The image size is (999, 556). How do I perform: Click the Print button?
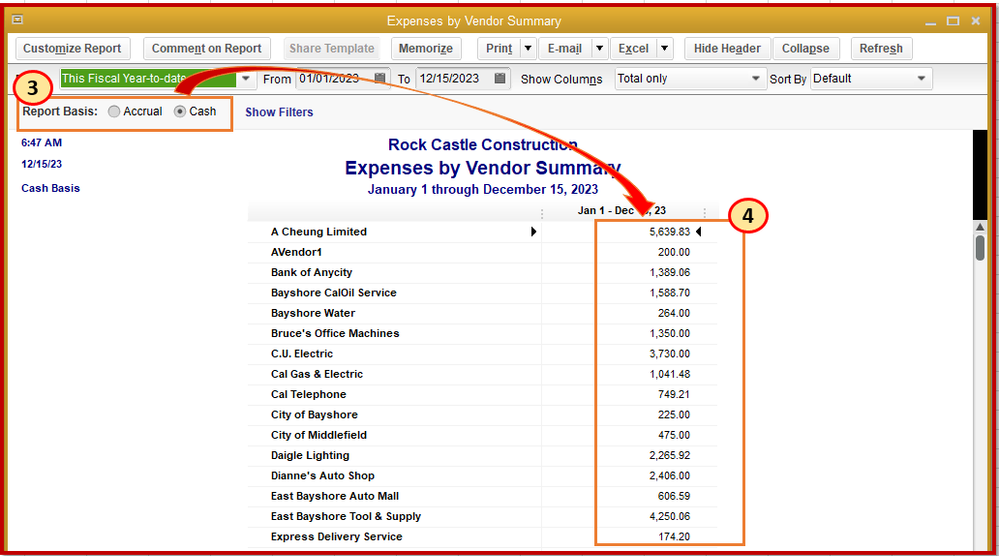point(499,48)
